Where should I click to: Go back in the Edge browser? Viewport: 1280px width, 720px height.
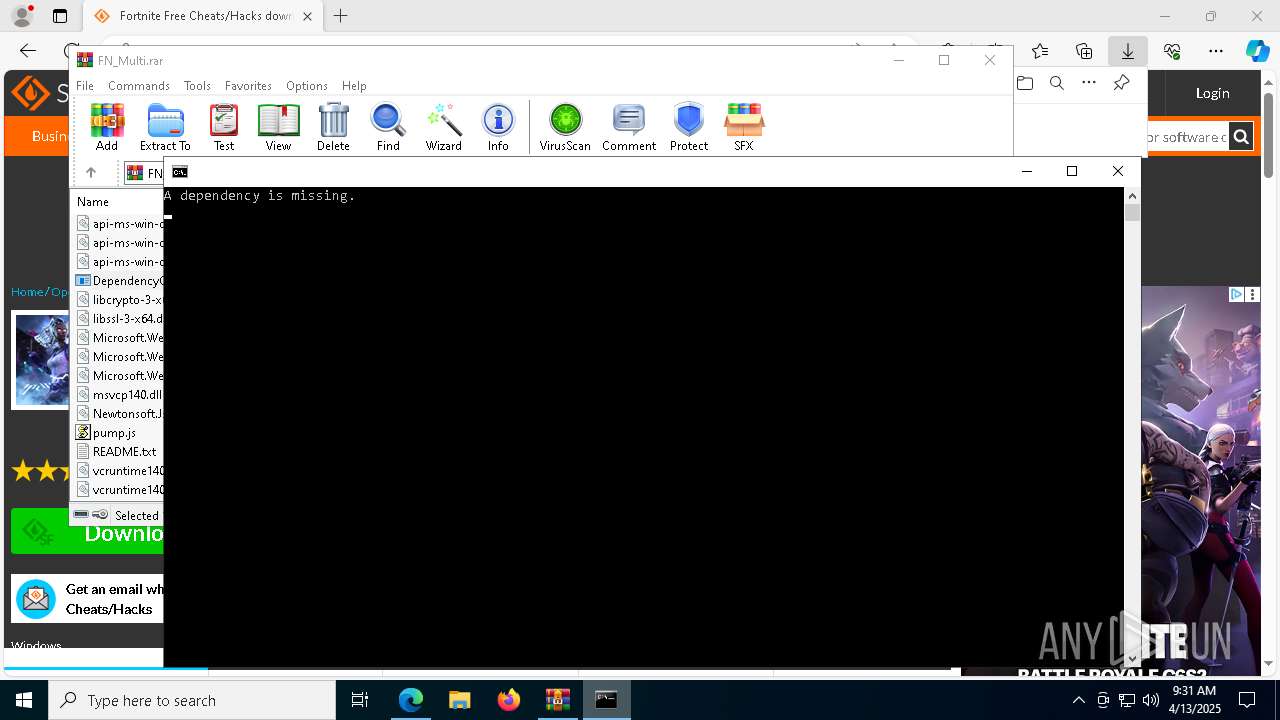(28, 51)
